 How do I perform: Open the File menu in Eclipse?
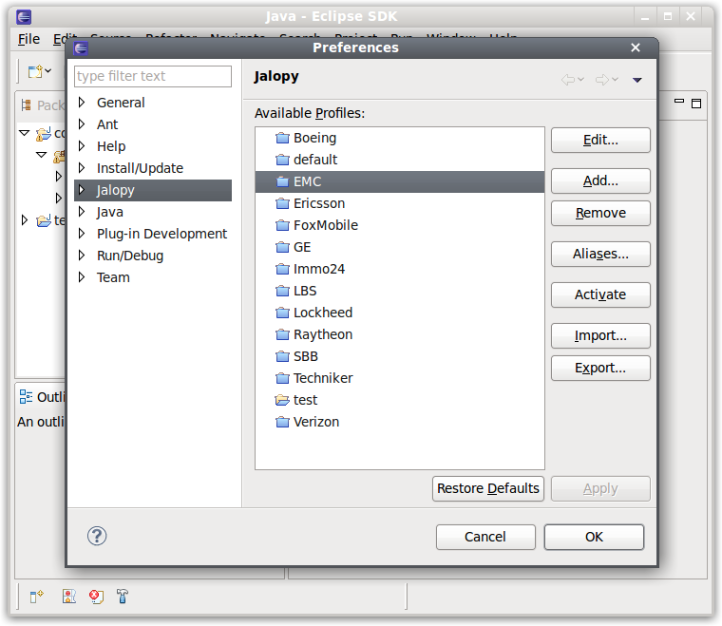(x=29, y=40)
